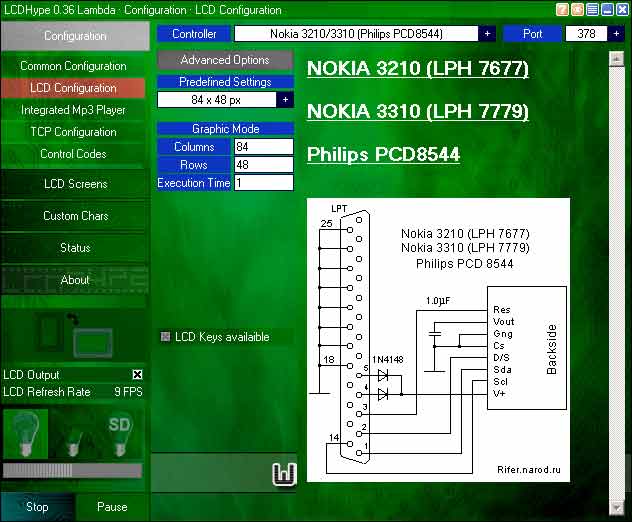
Task: Turn on the full-brightness light bulb icon
Action: [25, 434]
